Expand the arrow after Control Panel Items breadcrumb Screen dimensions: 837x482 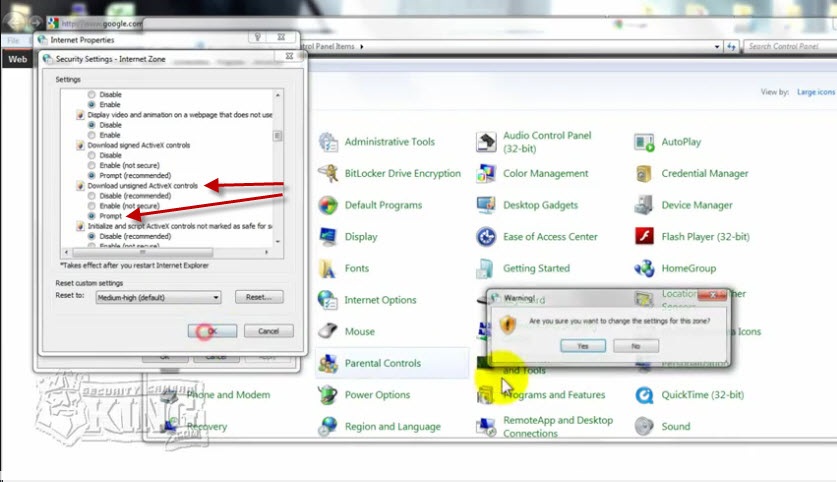(361, 47)
